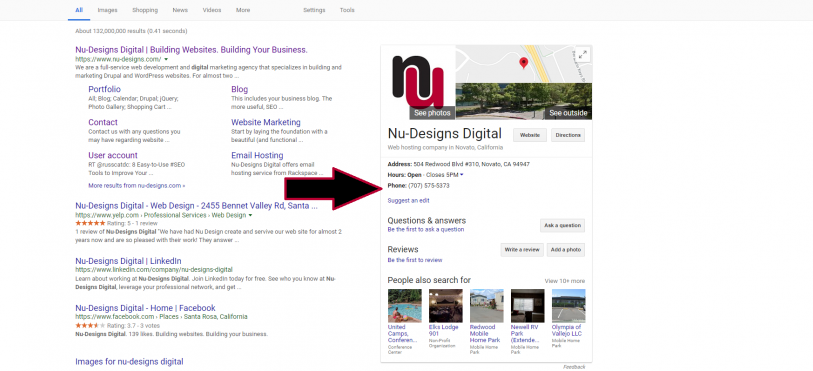Screen dimensions: 813x371
Task: Open the User account sitelink
Action: tap(113, 155)
